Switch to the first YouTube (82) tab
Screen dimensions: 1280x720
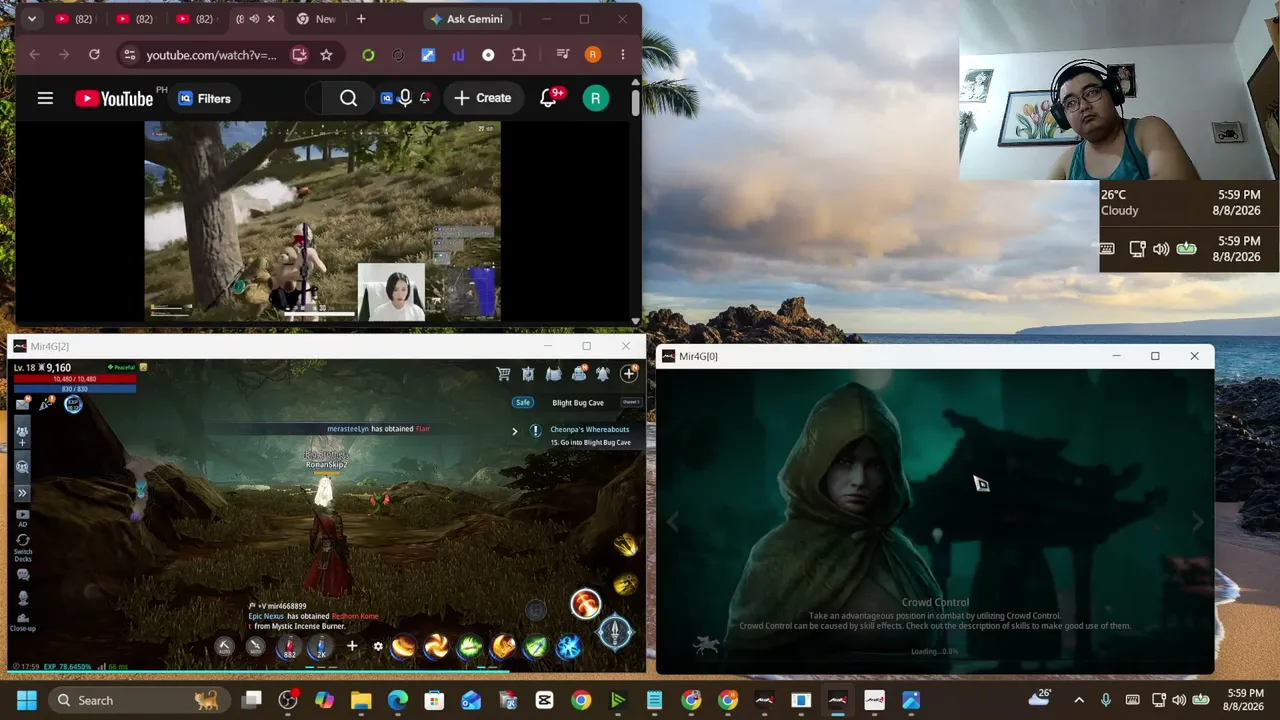pos(76,19)
